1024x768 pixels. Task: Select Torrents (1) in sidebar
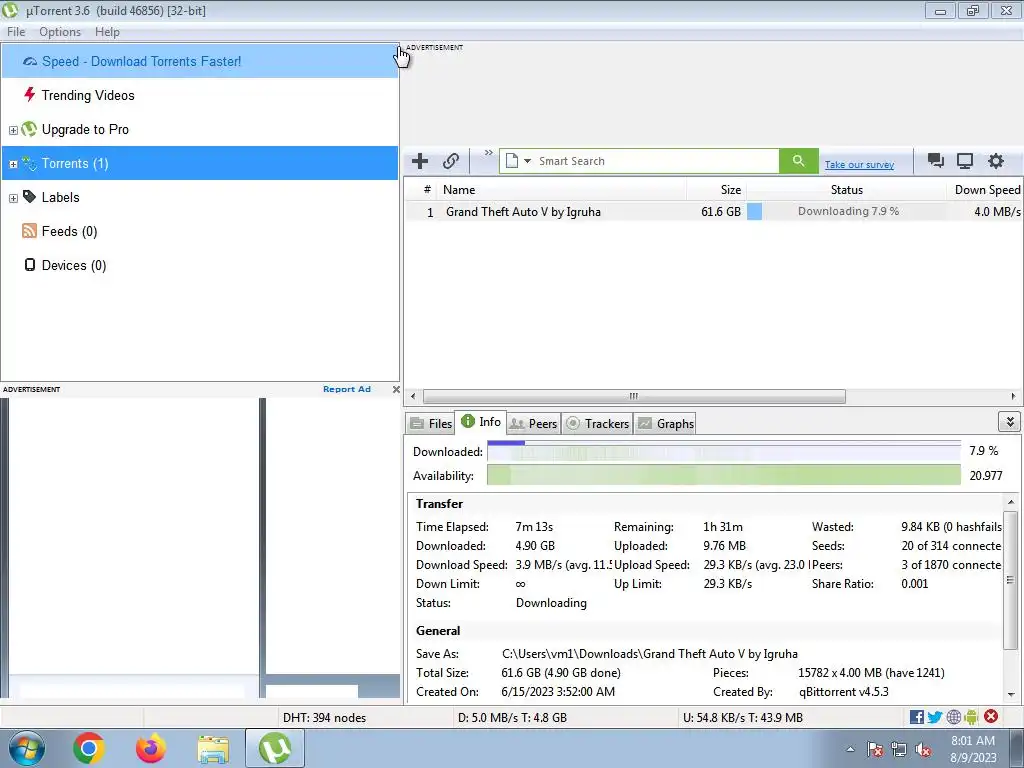click(200, 163)
